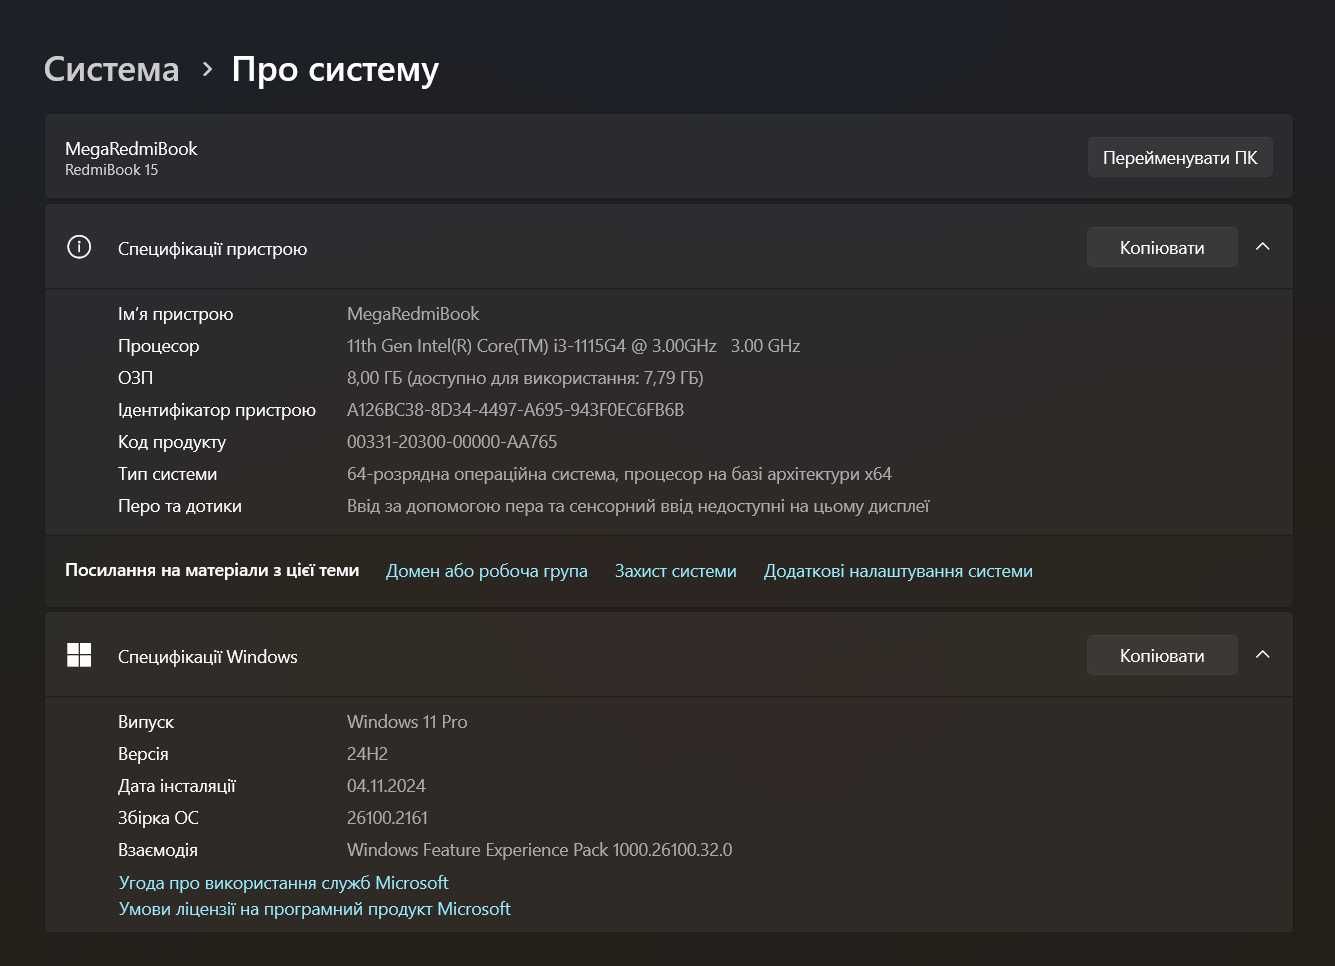Click the Процесор label
Viewport: 1335px width, 966px height.
pos(159,346)
